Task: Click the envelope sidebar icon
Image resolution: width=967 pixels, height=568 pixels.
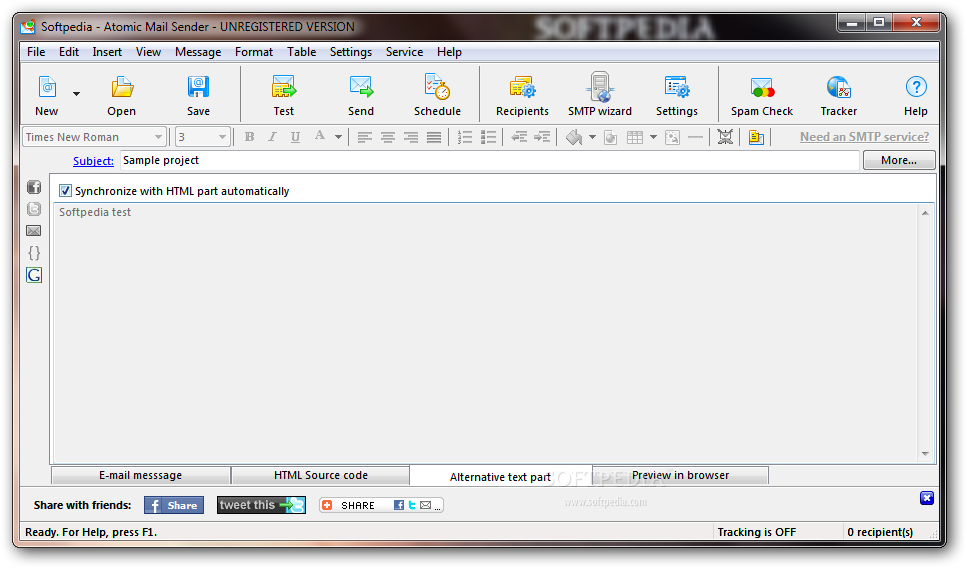Action: coord(34,231)
